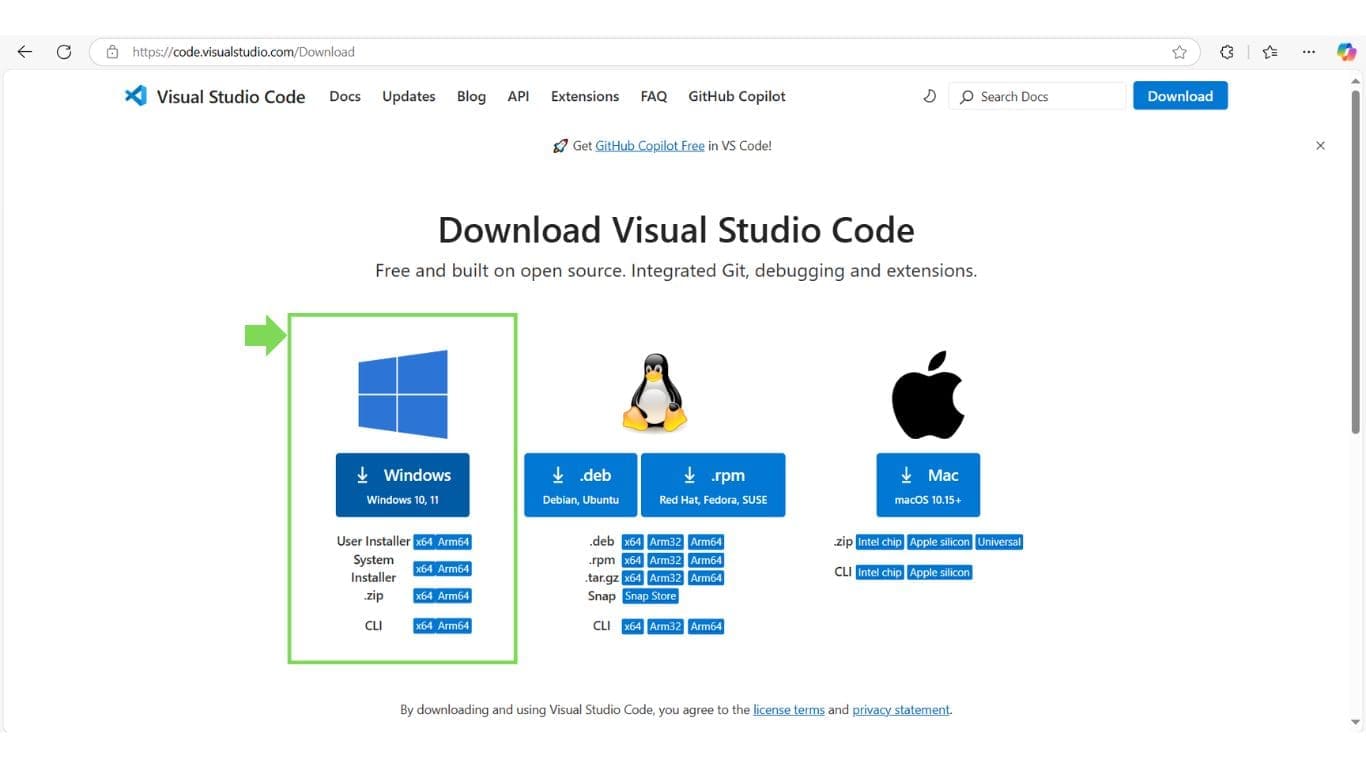
Task: Select Linux .deb Arm32 download
Action: (x=665, y=542)
